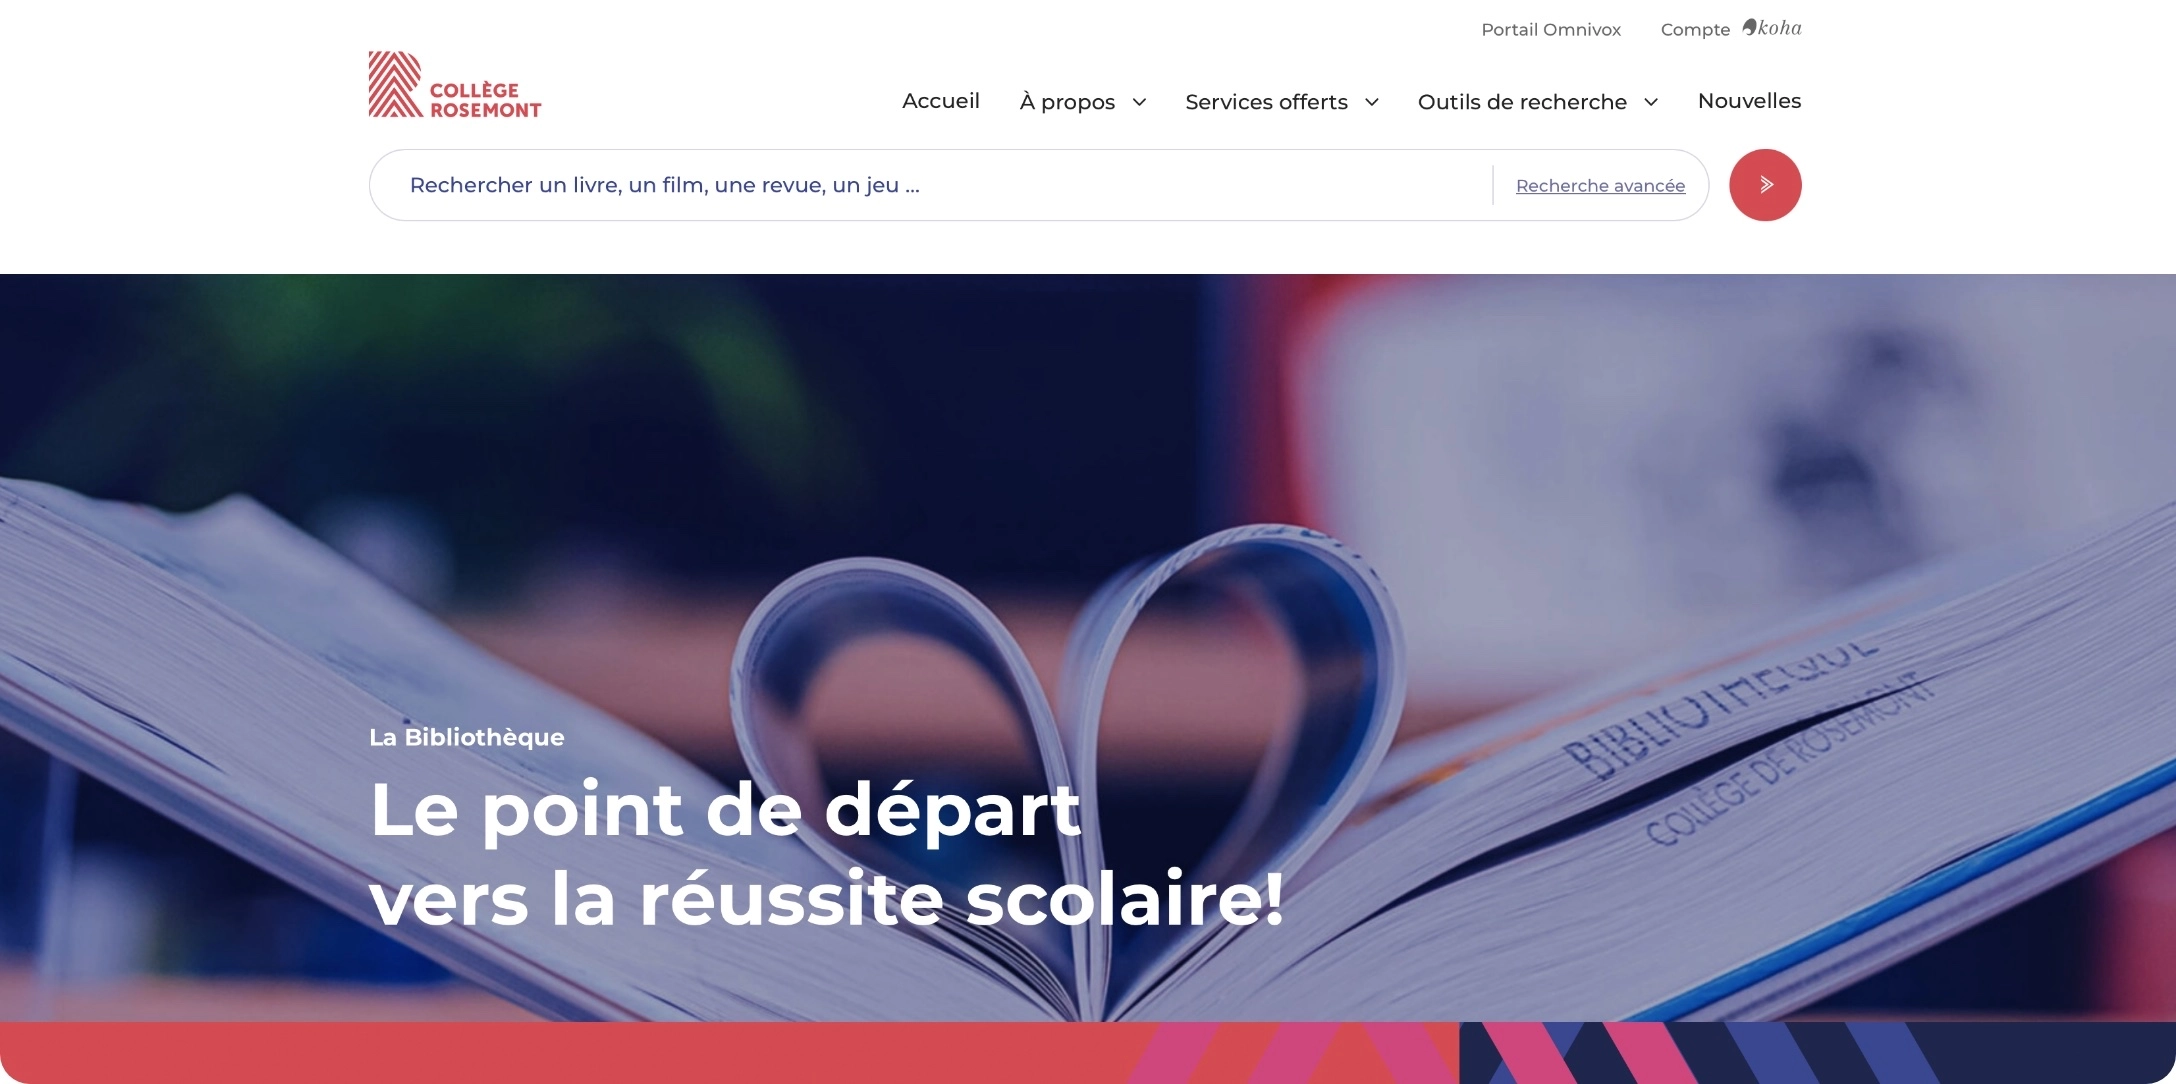Open the Recherche avancée link
This screenshot has width=2176, height=1084.
click(1600, 186)
